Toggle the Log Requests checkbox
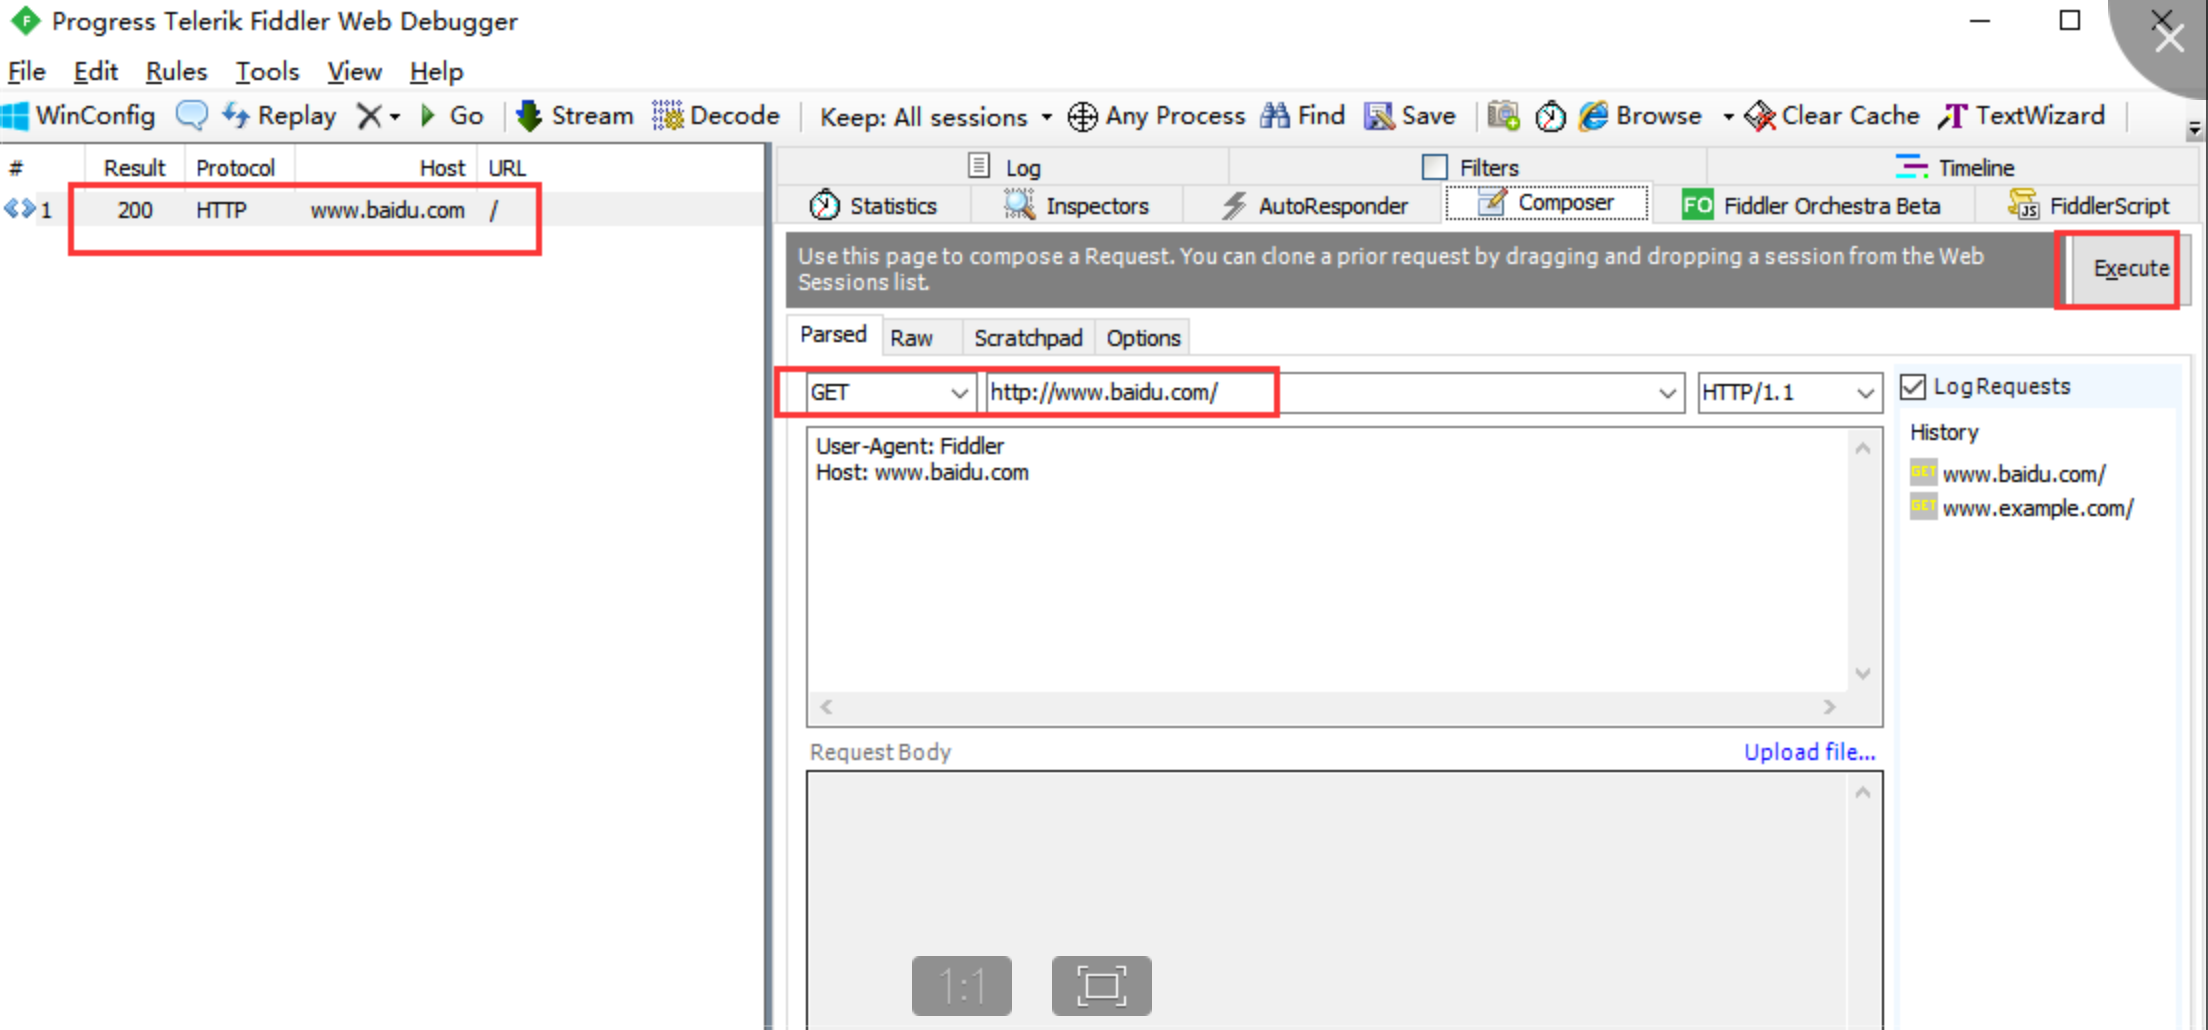Viewport: 2208px width, 1030px height. coord(1913,387)
